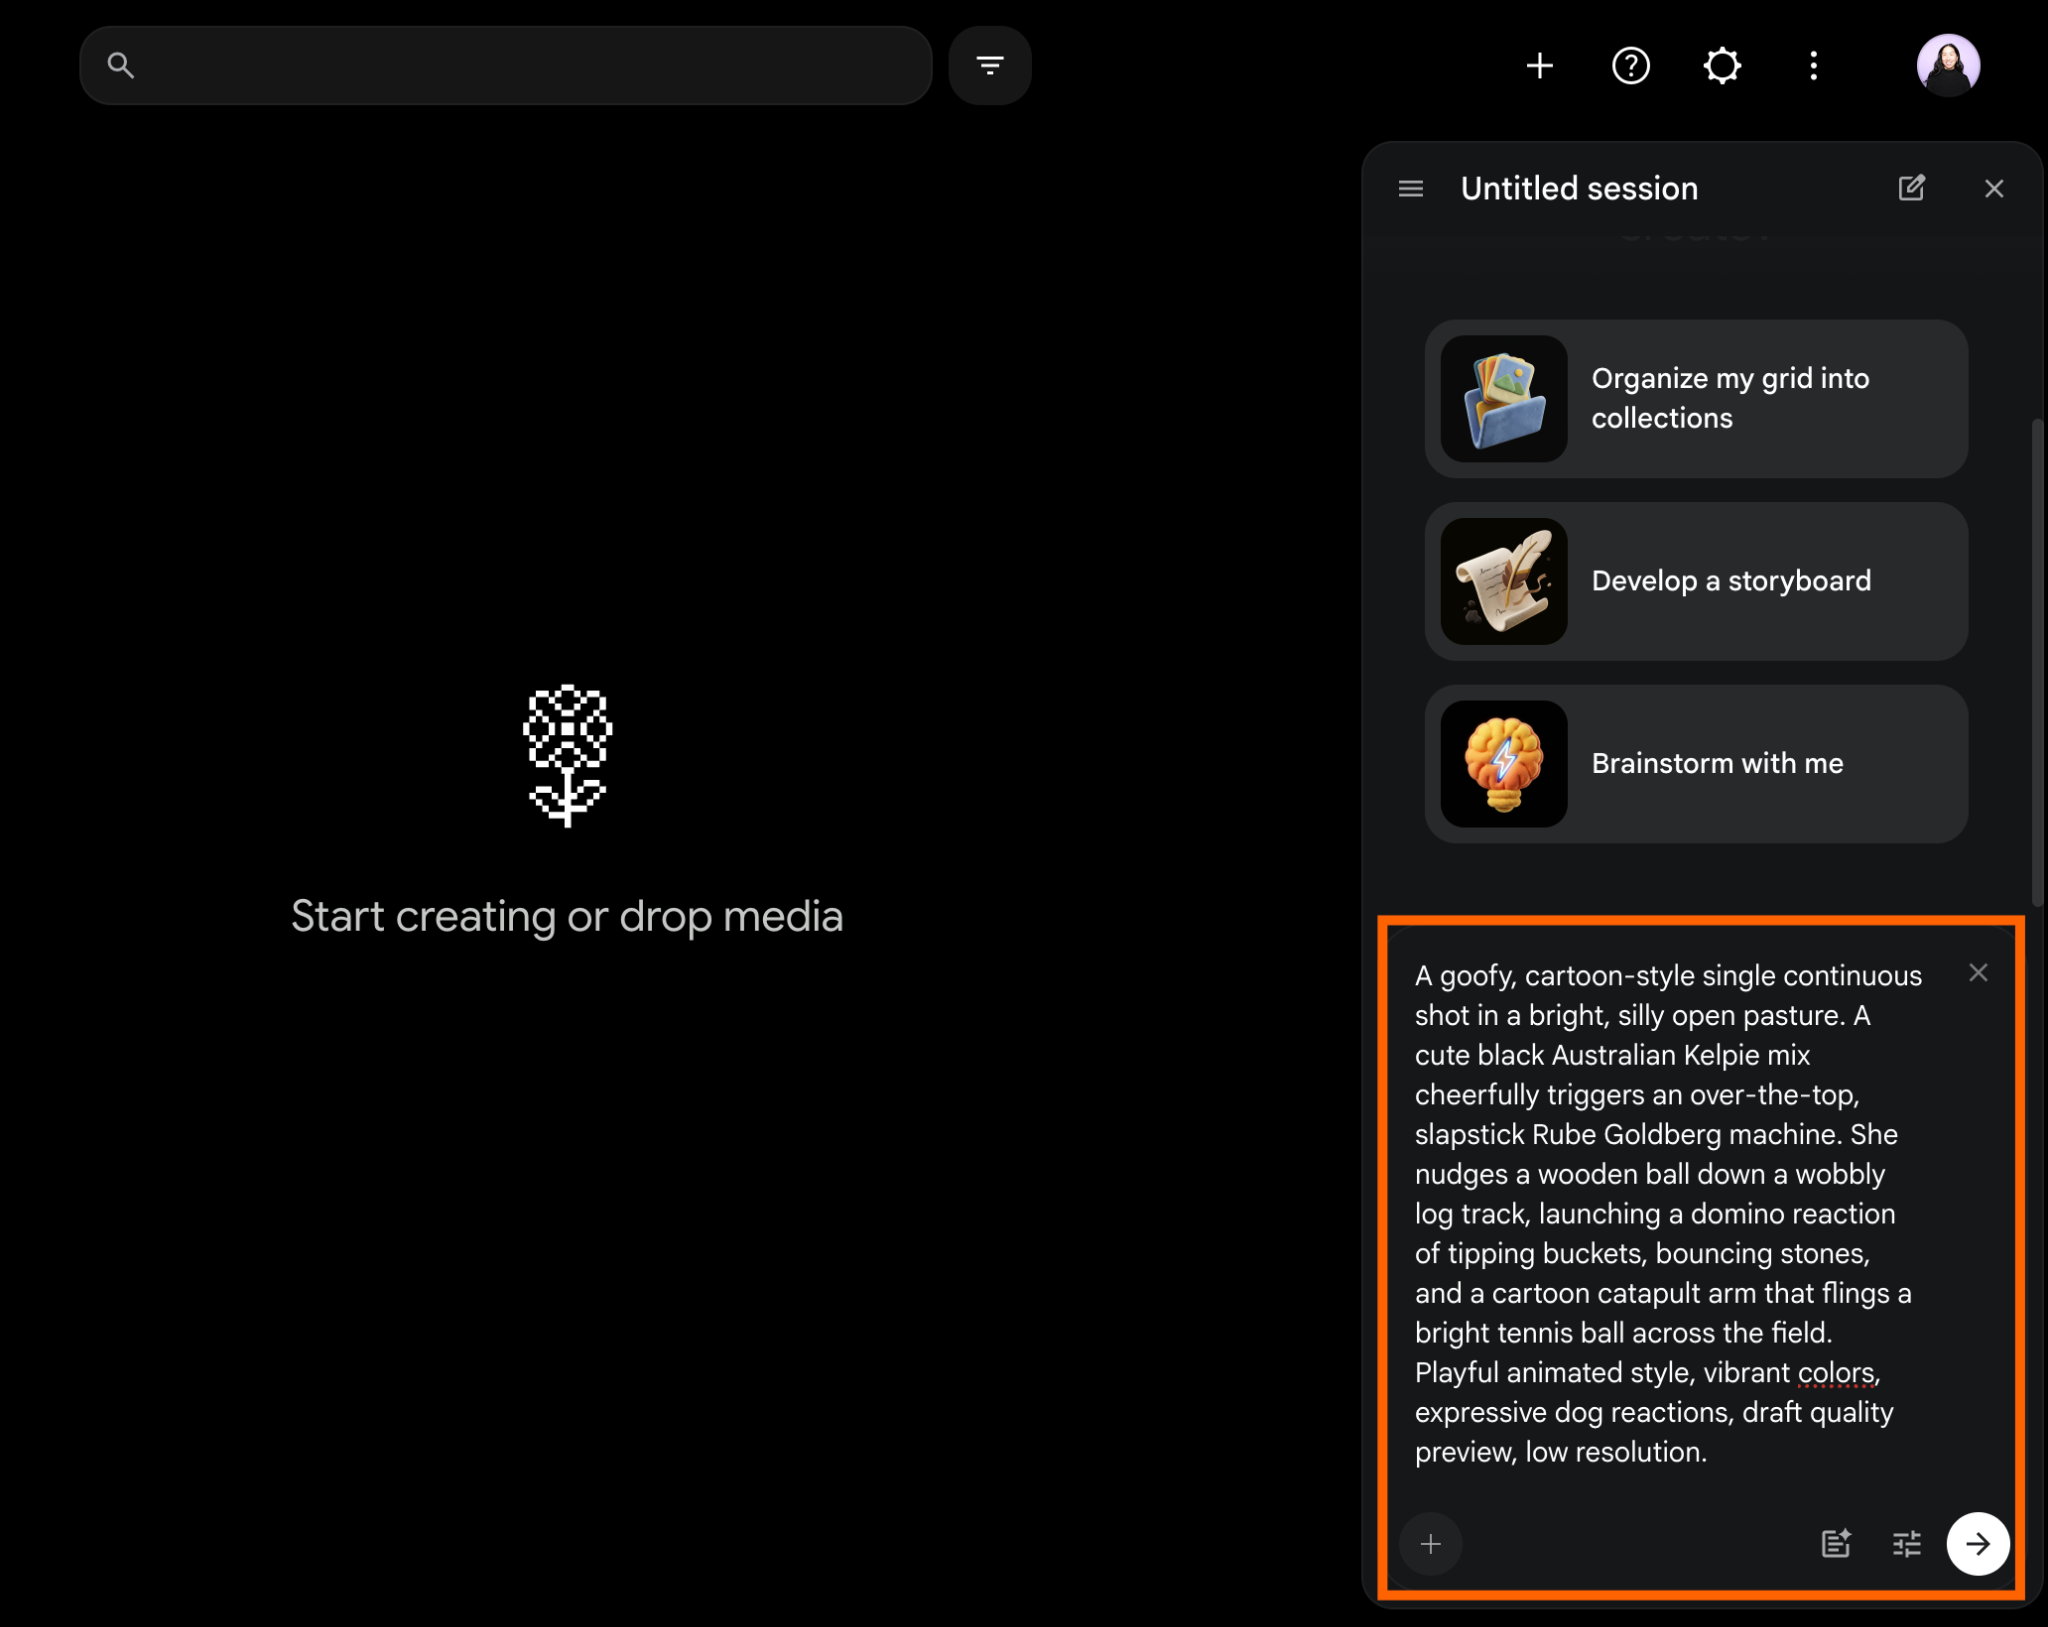The height and width of the screenshot is (1627, 2048).
Task: Click the plus icon in top bar
Action: [x=1540, y=66]
